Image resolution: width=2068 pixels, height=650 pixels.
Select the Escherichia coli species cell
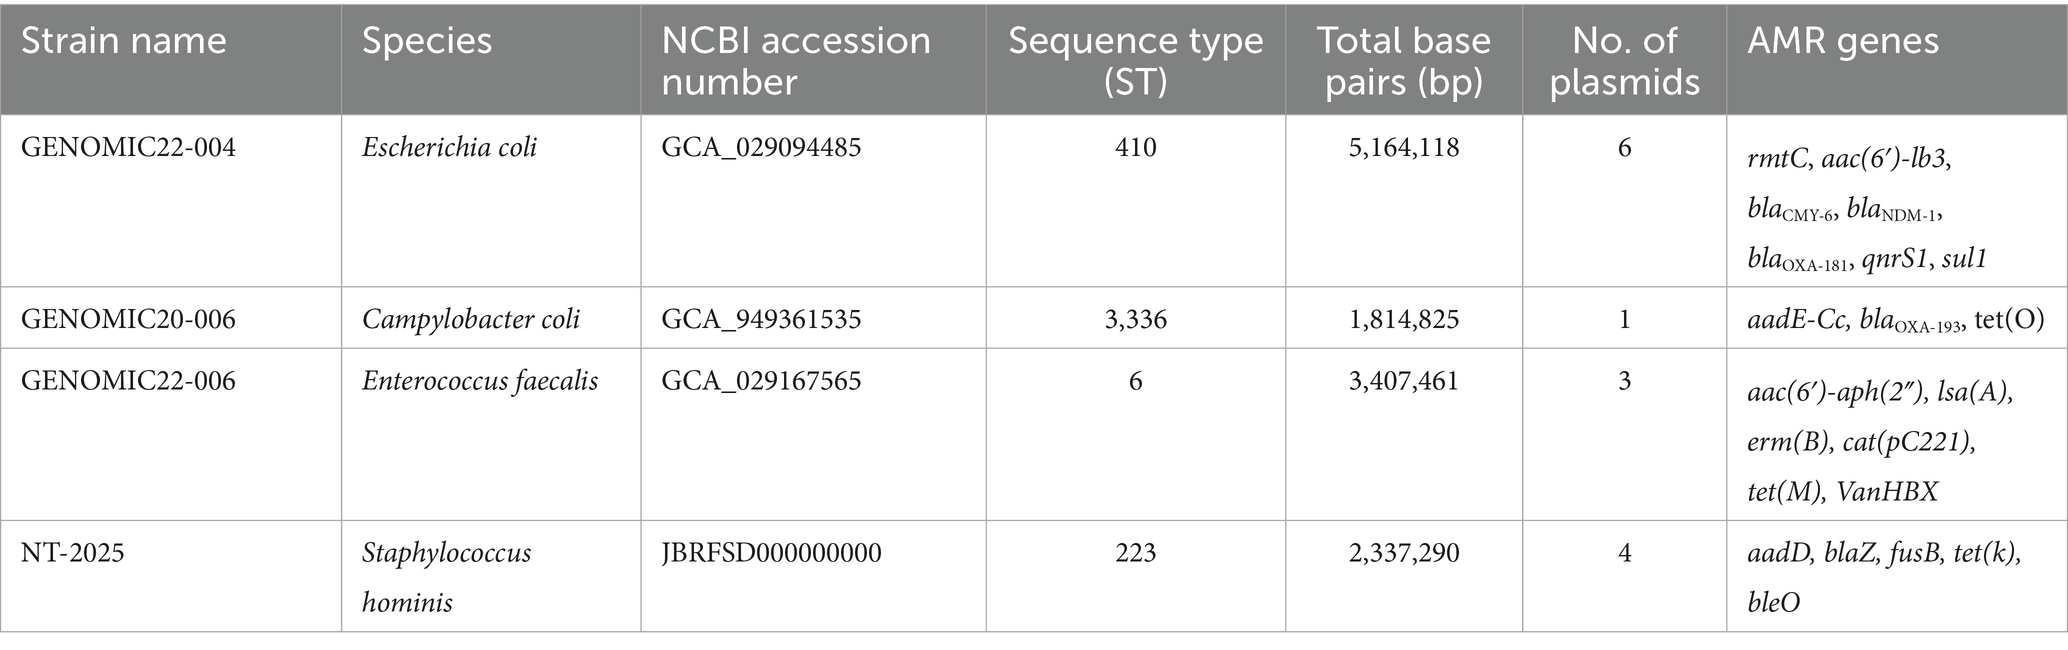(449, 148)
